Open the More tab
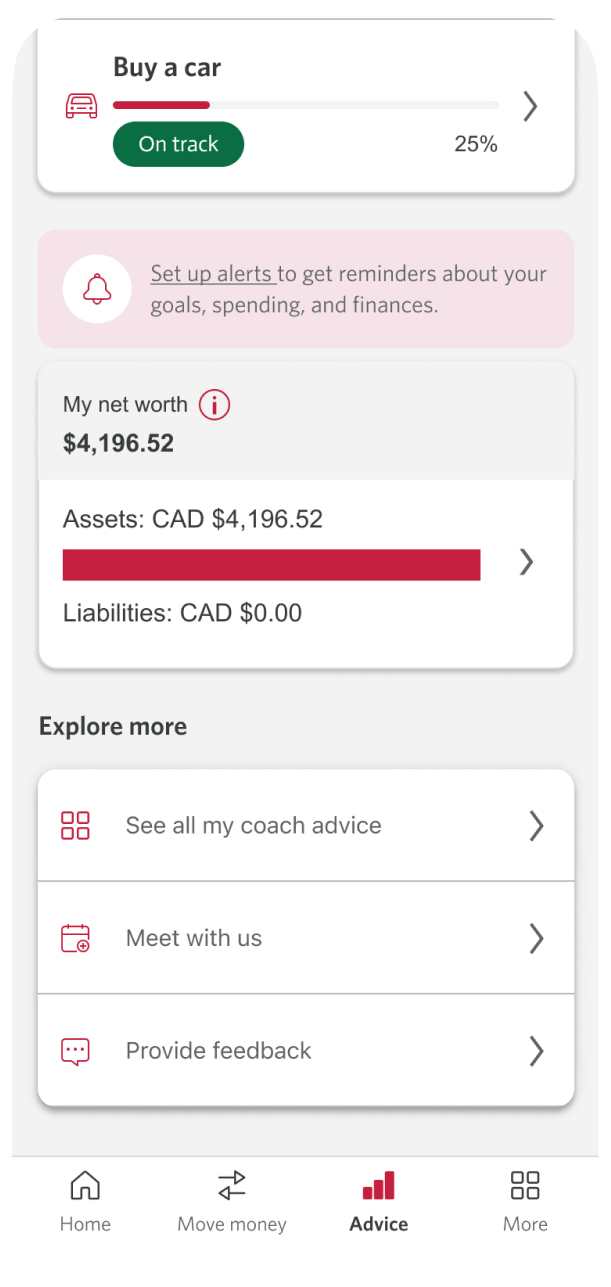 tap(525, 1200)
